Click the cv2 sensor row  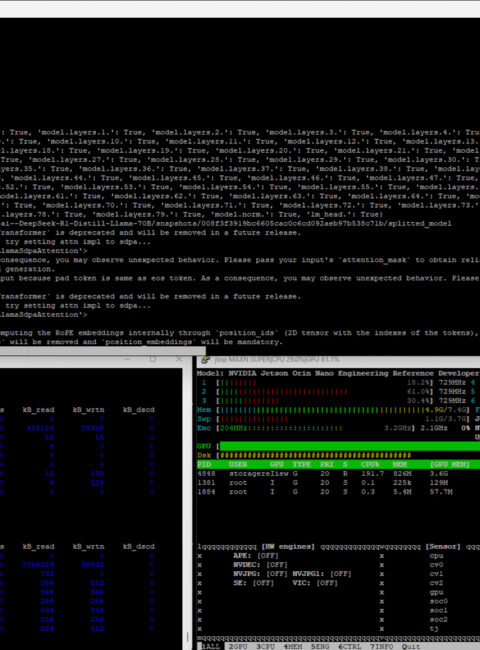[436, 583]
